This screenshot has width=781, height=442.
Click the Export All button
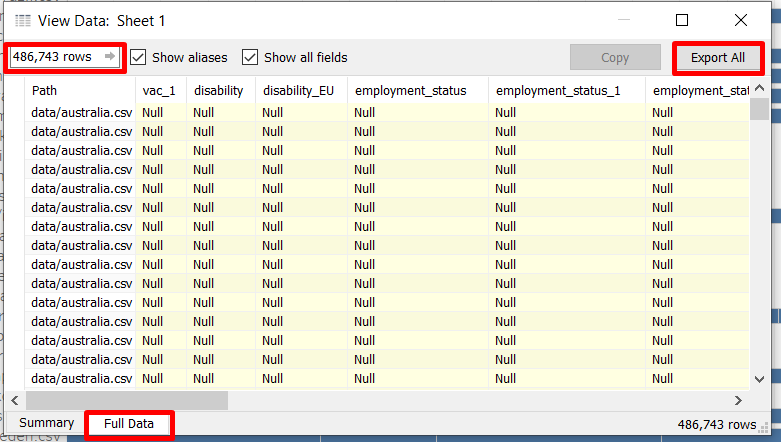[x=717, y=58]
